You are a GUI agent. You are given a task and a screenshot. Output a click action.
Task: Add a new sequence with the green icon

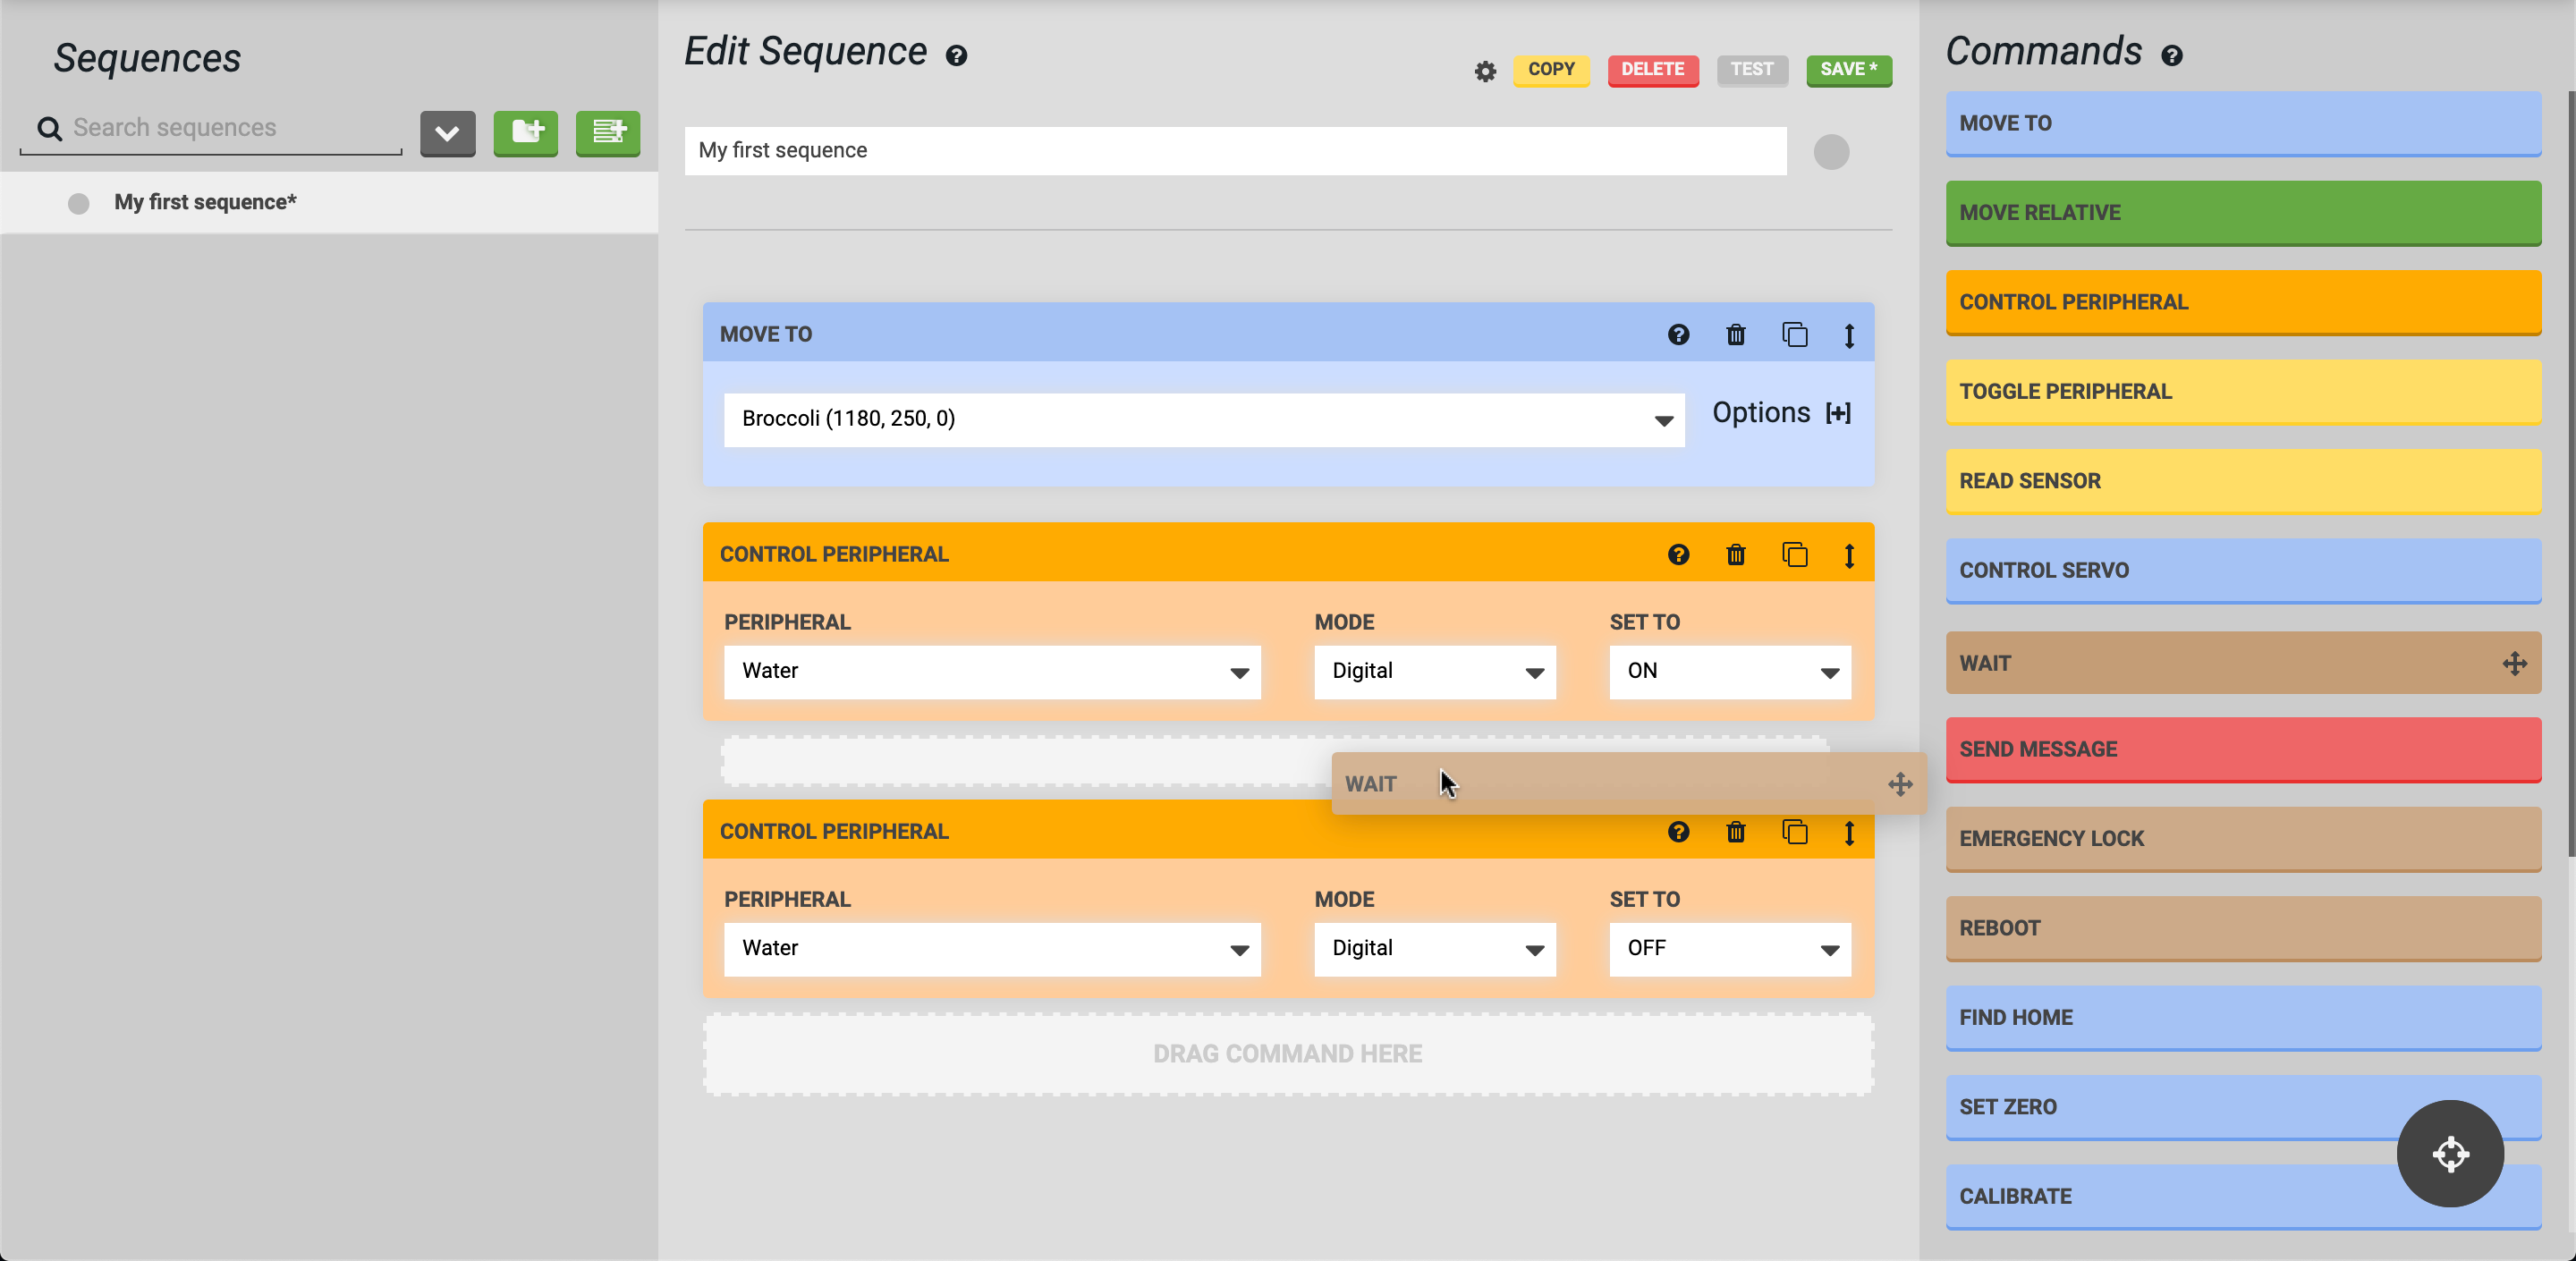pyautogui.click(x=607, y=133)
